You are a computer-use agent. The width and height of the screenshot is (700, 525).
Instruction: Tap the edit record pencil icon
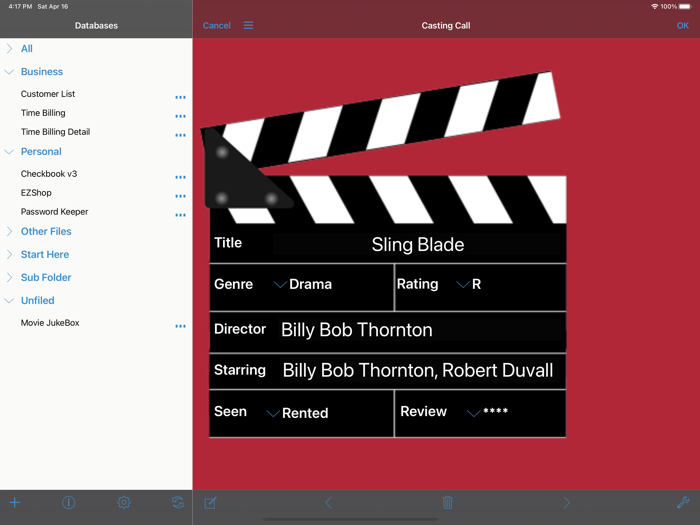click(x=211, y=503)
